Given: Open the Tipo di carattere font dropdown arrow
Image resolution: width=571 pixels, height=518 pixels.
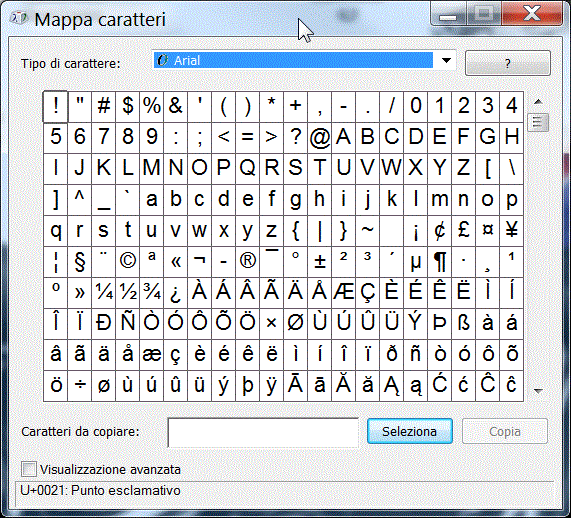Looking at the screenshot, I should point(446,60).
